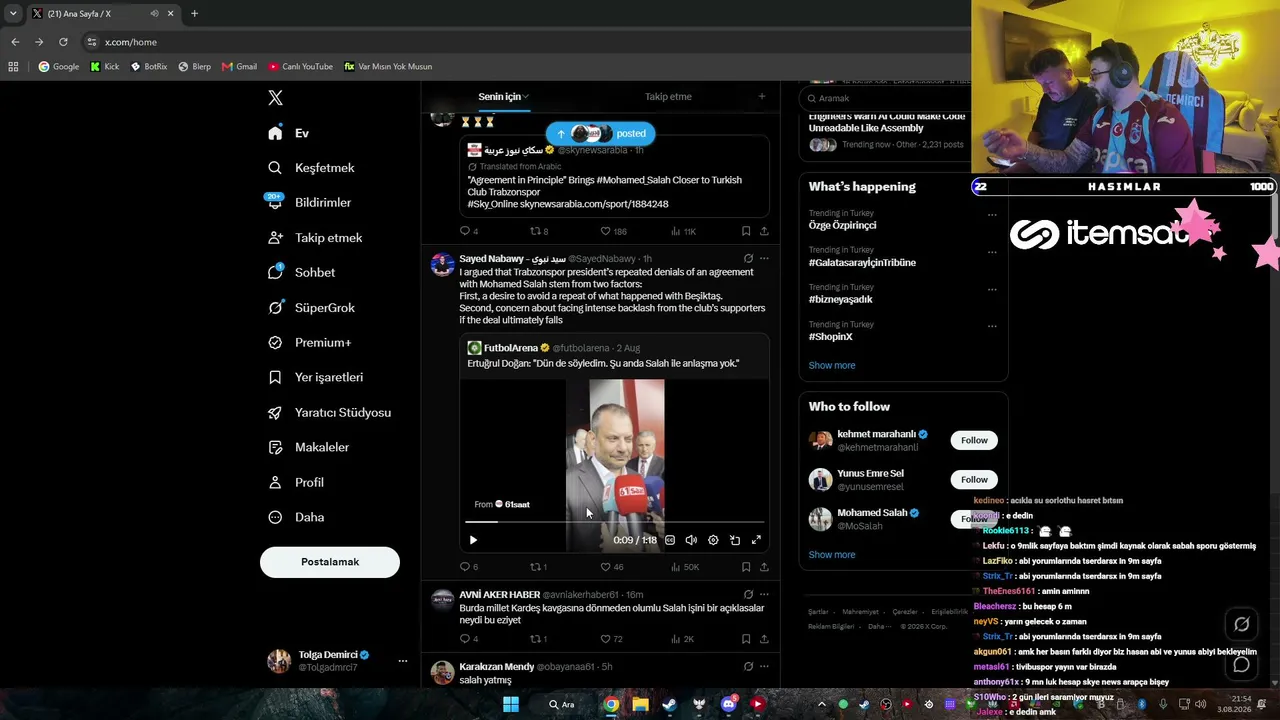
Task: Switch to the Takip etme tab
Action: tap(668, 97)
